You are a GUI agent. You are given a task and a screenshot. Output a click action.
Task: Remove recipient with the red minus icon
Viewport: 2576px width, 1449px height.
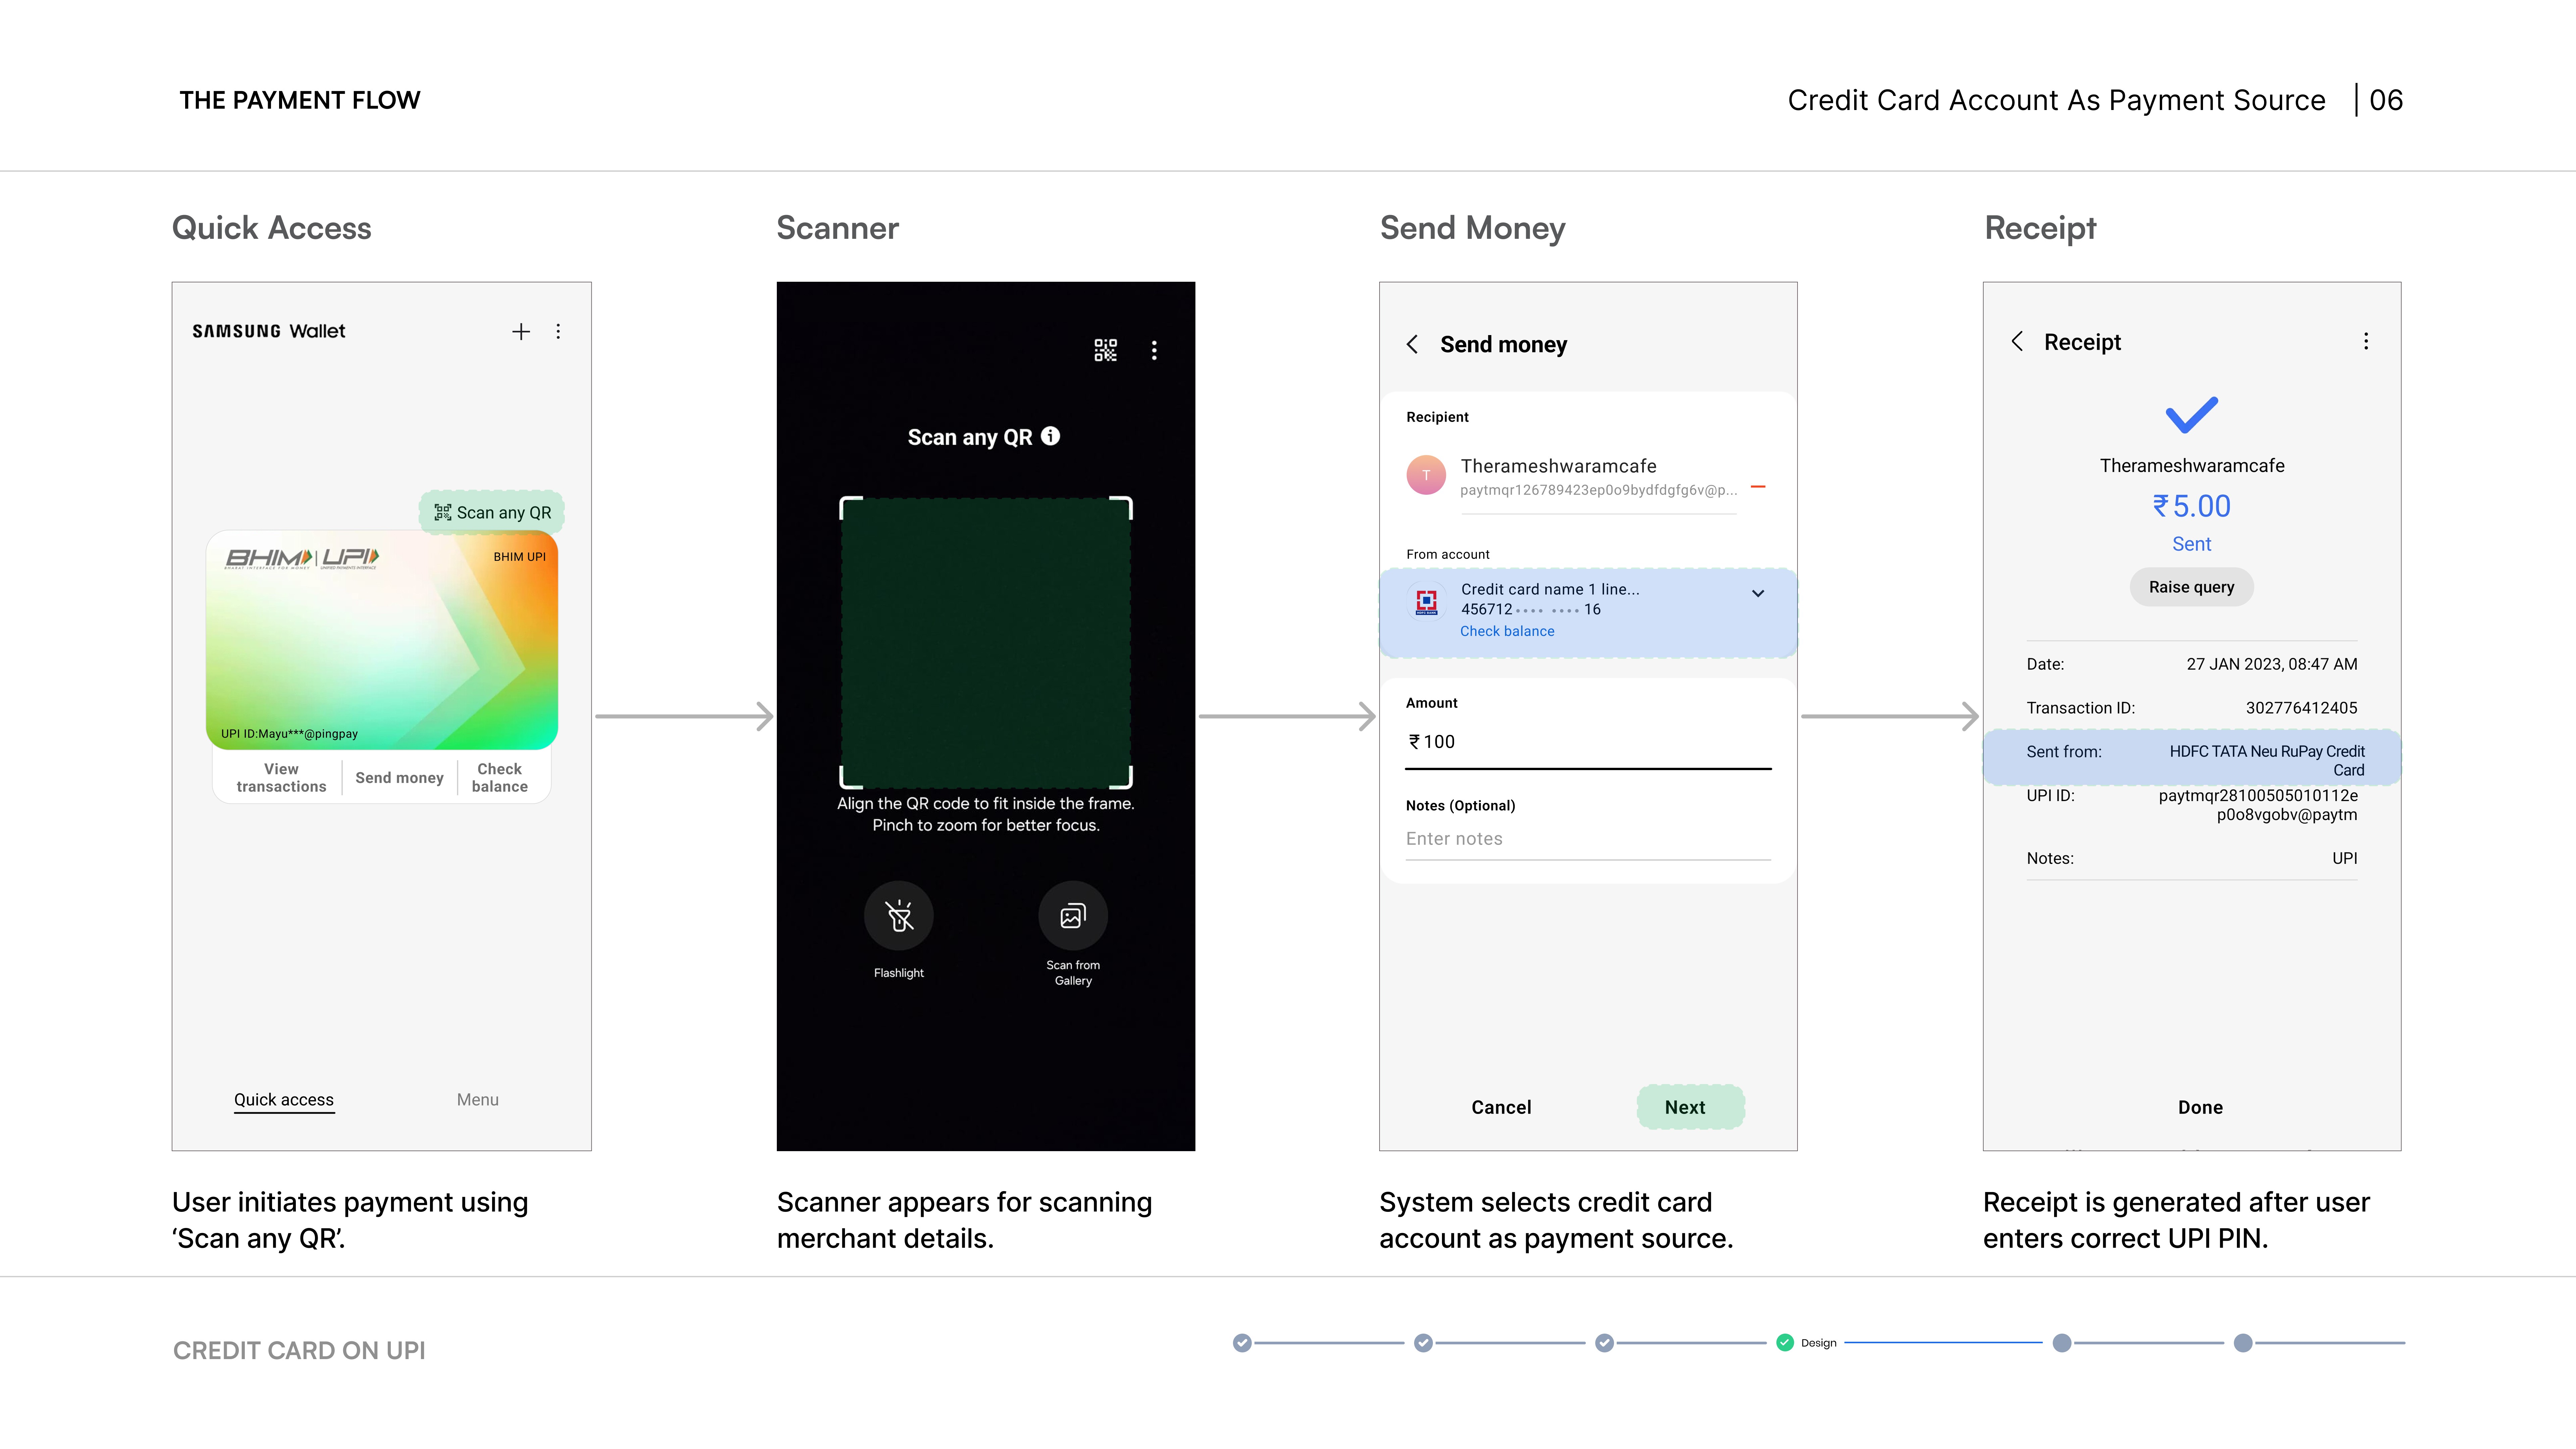pyautogui.click(x=1758, y=487)
